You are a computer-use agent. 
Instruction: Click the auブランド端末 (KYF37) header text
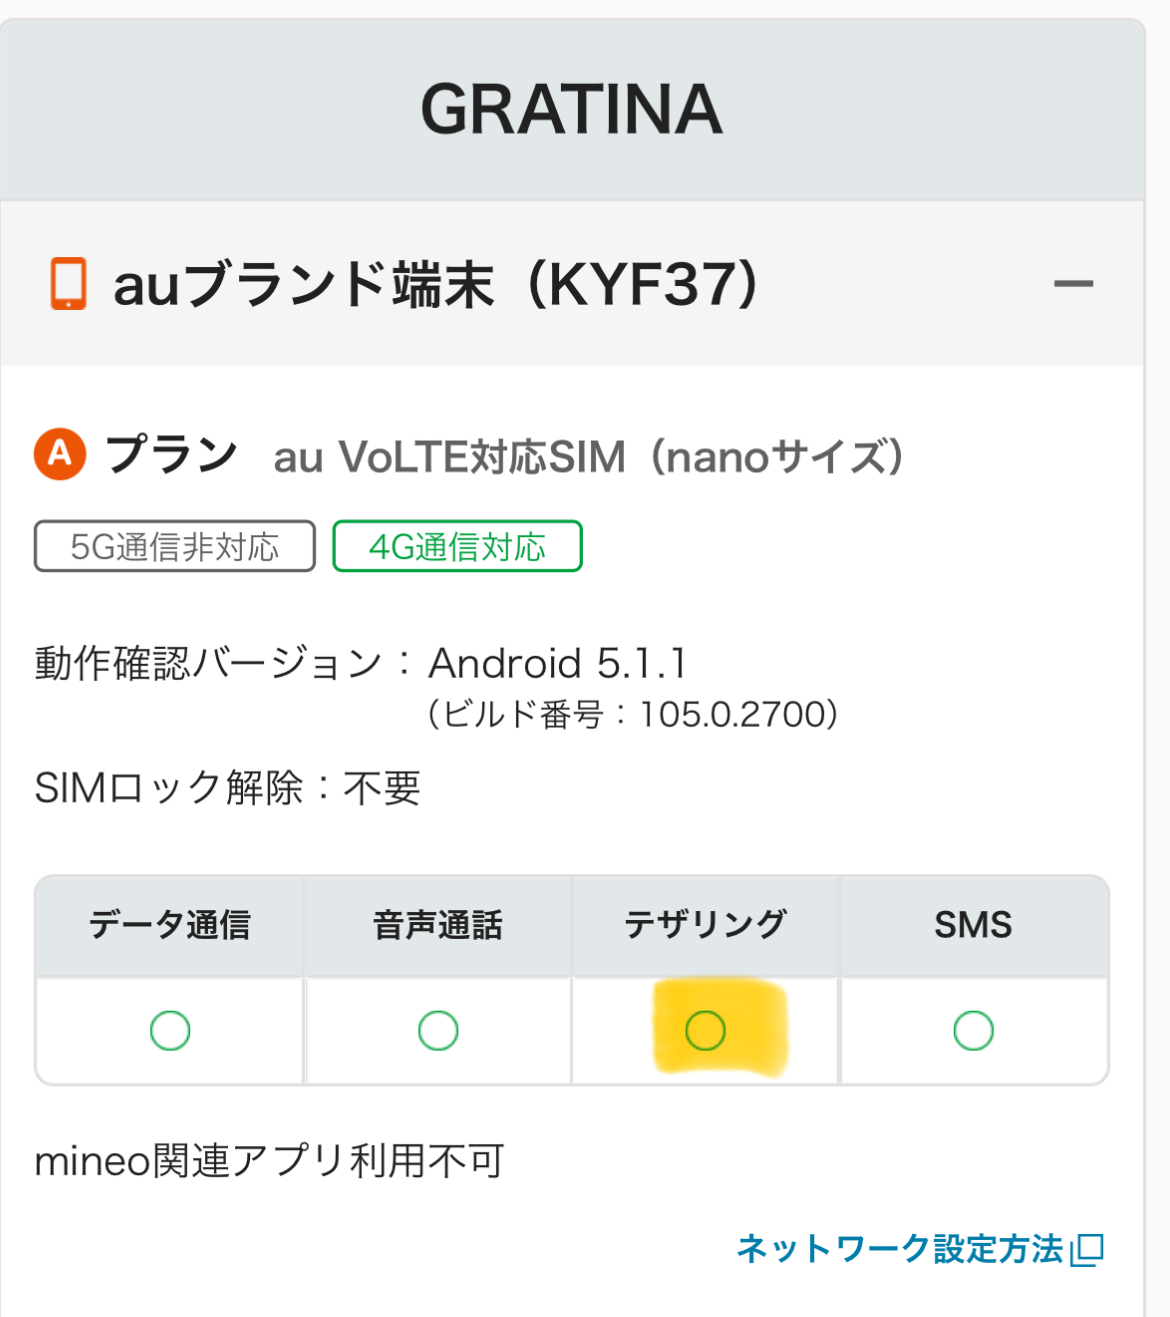point(436,285)
